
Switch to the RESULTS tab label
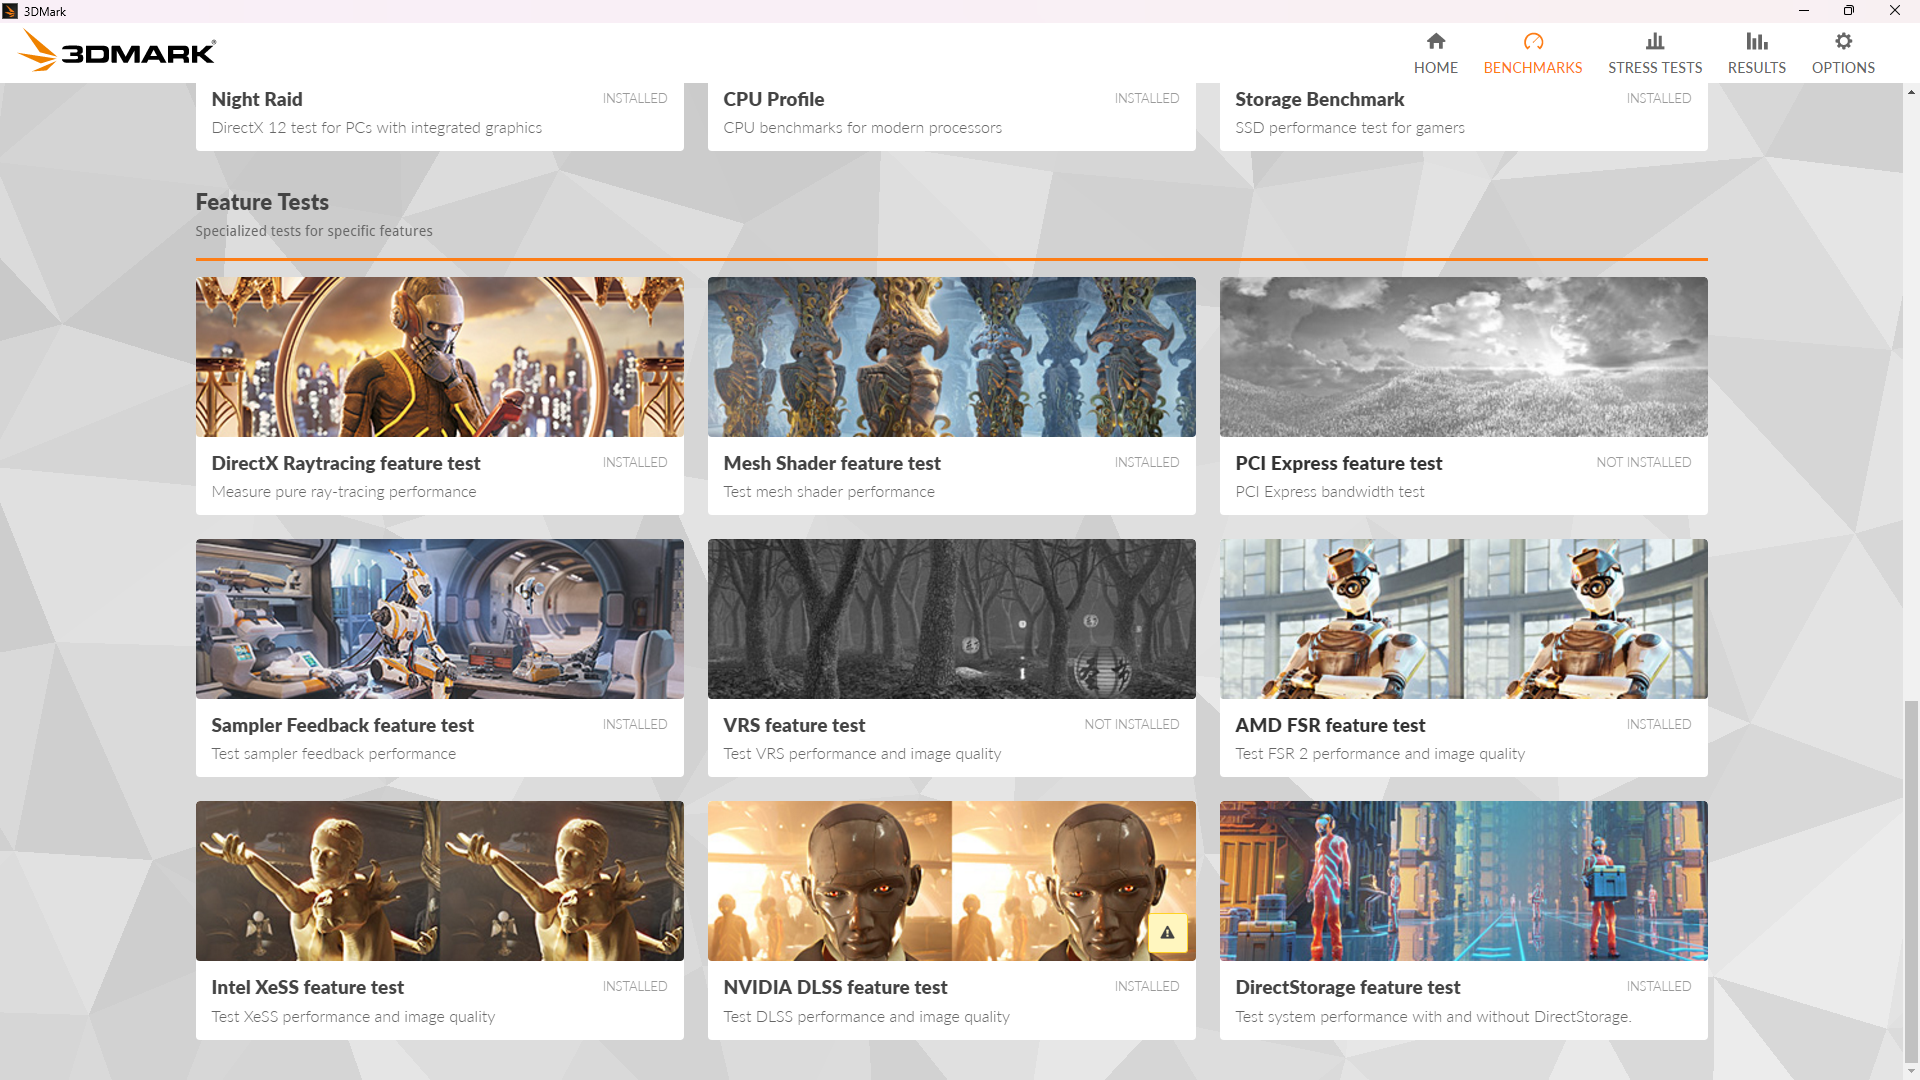click(x=1756, y=68)
